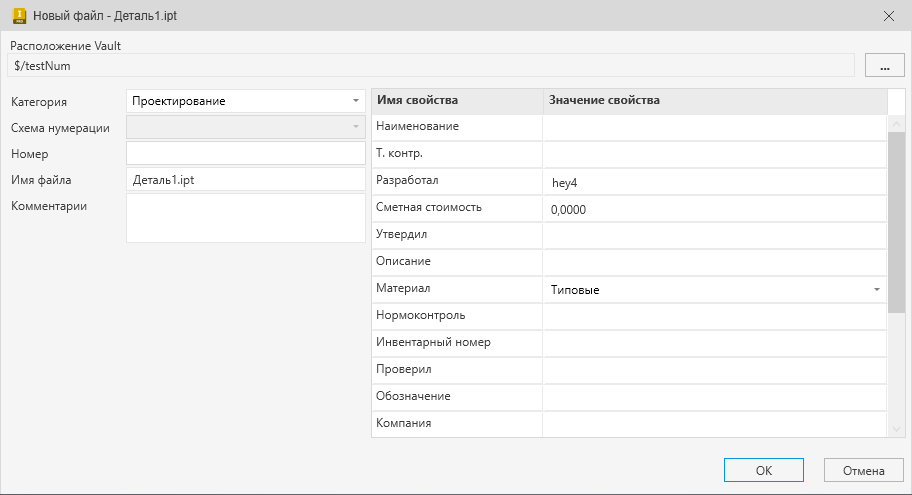912x495 pixels.
Task: Close the New File dialog
Action: coord(889,16)
